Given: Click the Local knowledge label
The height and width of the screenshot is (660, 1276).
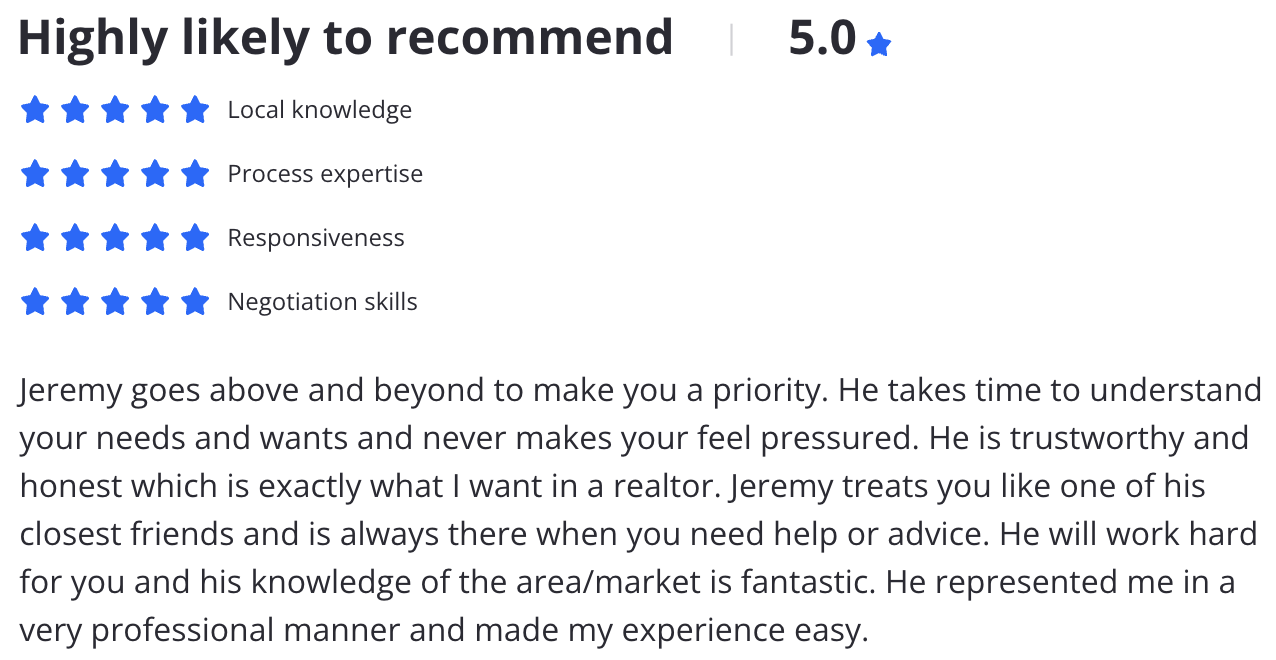Looking at the screenshot, I should pos(320,110).
